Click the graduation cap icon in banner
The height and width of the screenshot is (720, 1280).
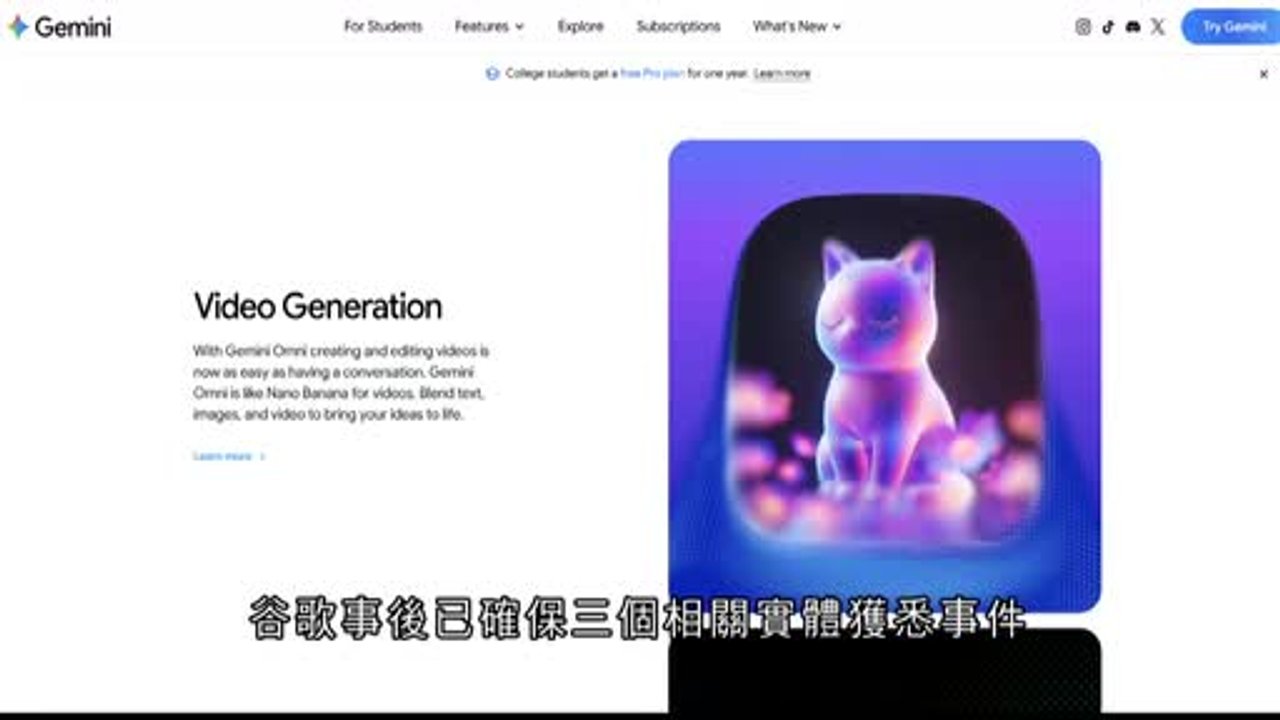[492, 73]
